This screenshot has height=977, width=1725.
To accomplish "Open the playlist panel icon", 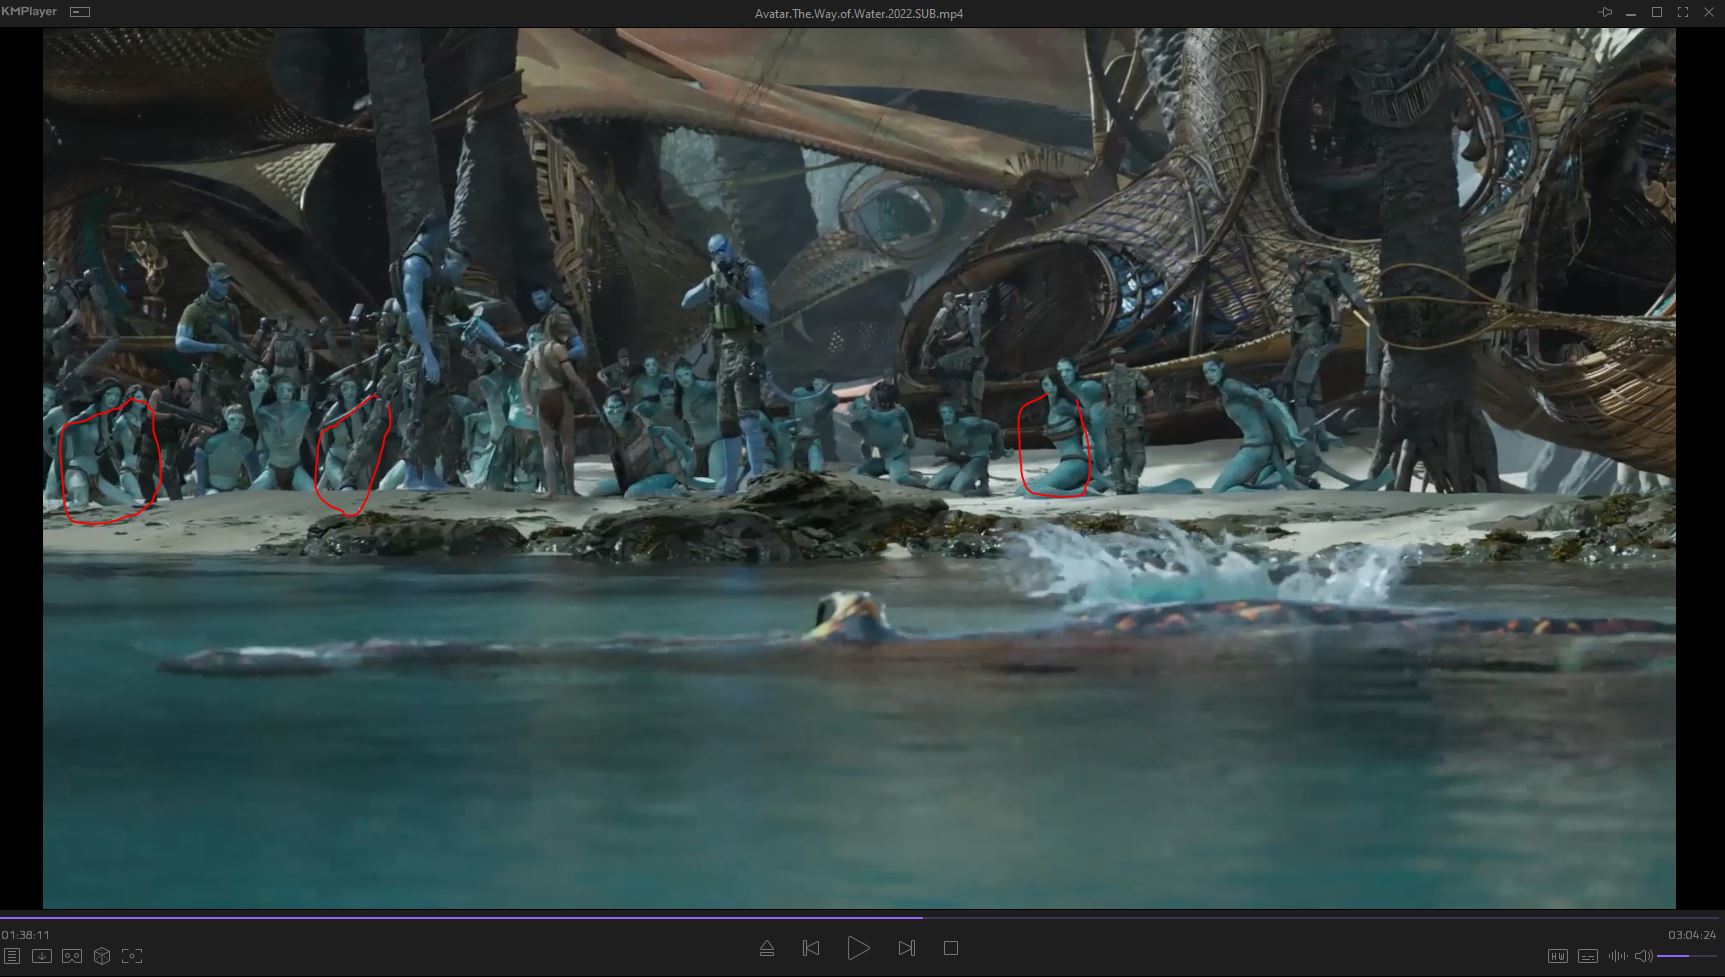I will [12, 956].
